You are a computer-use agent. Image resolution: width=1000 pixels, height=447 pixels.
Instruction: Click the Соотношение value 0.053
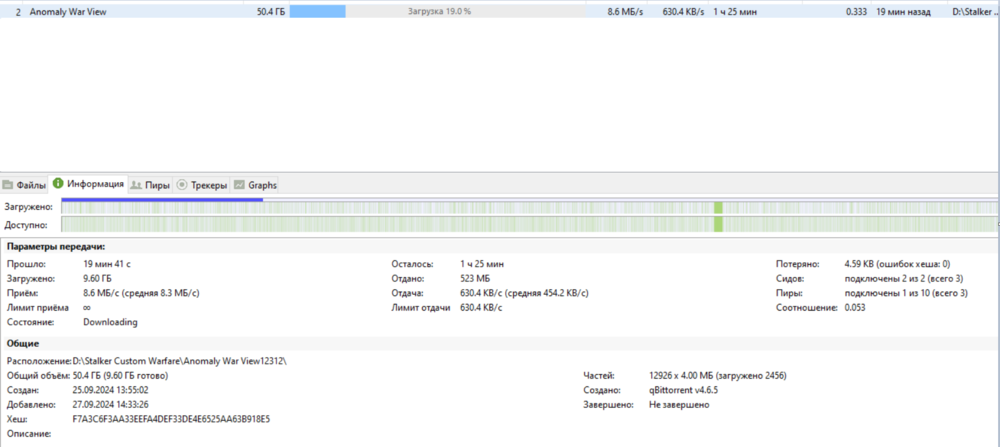pyautogui.click(x=855, y=307)
